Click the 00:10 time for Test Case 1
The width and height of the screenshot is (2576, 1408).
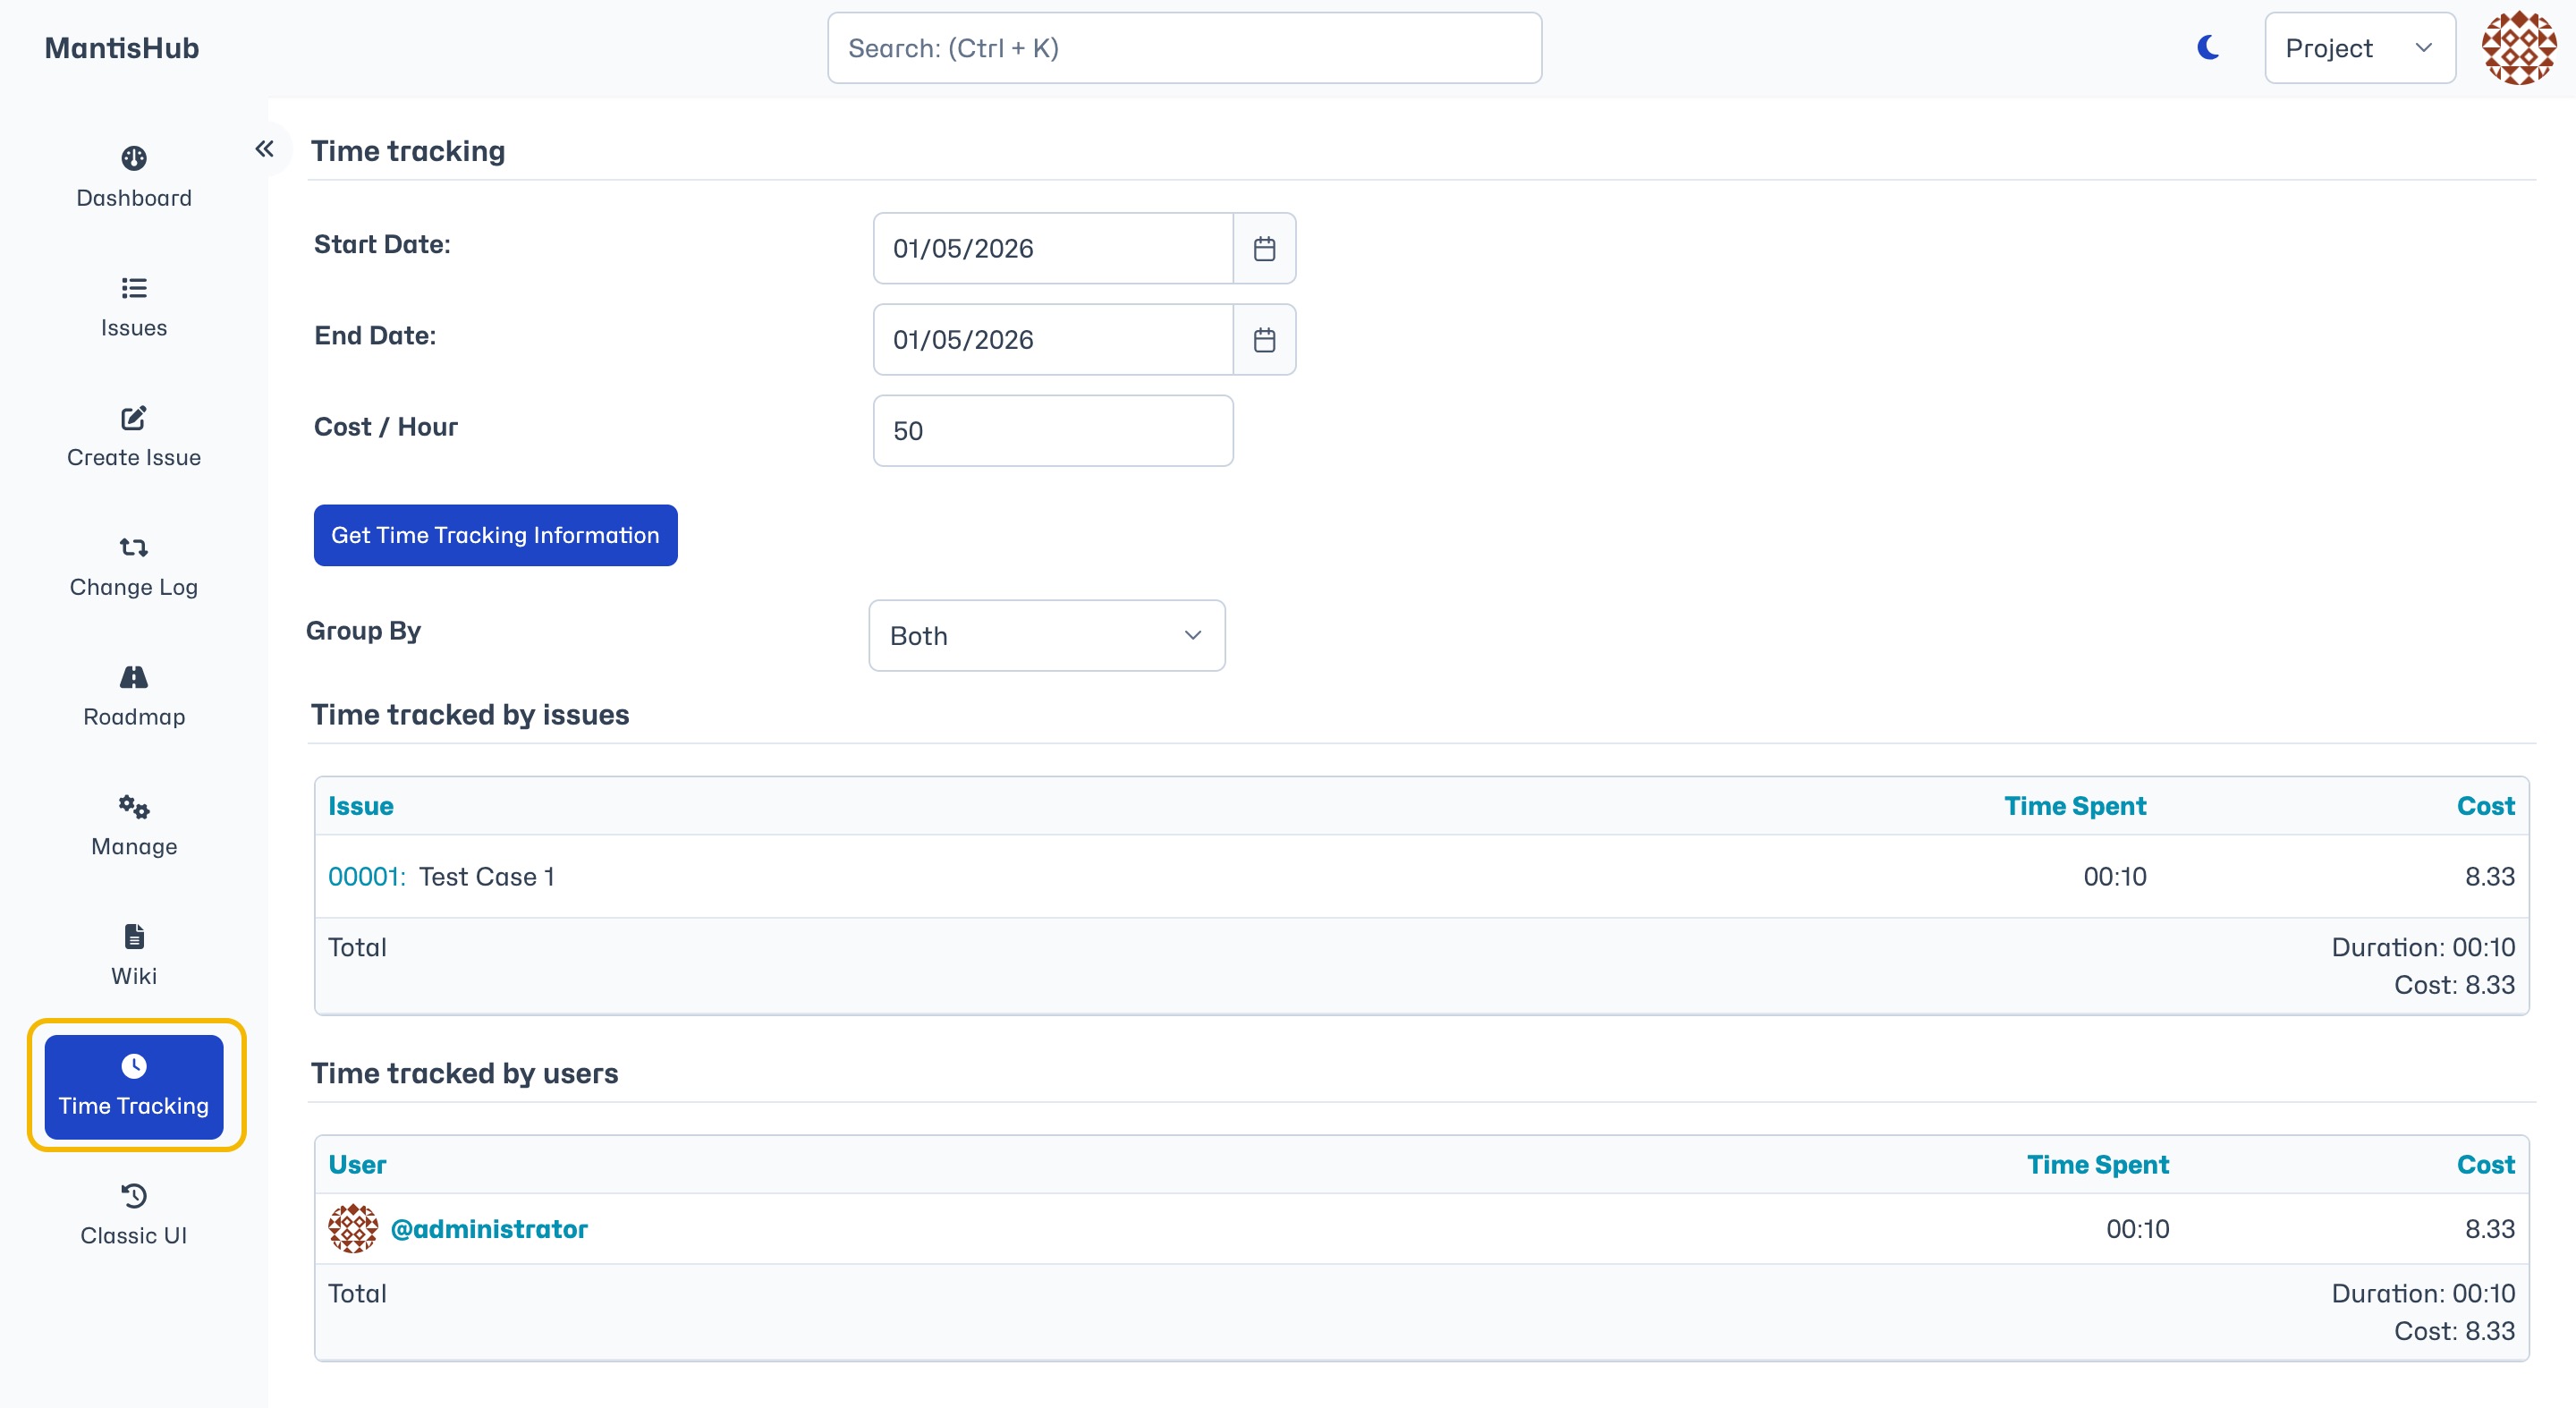pyautogui.click(x=2115, y=876)
